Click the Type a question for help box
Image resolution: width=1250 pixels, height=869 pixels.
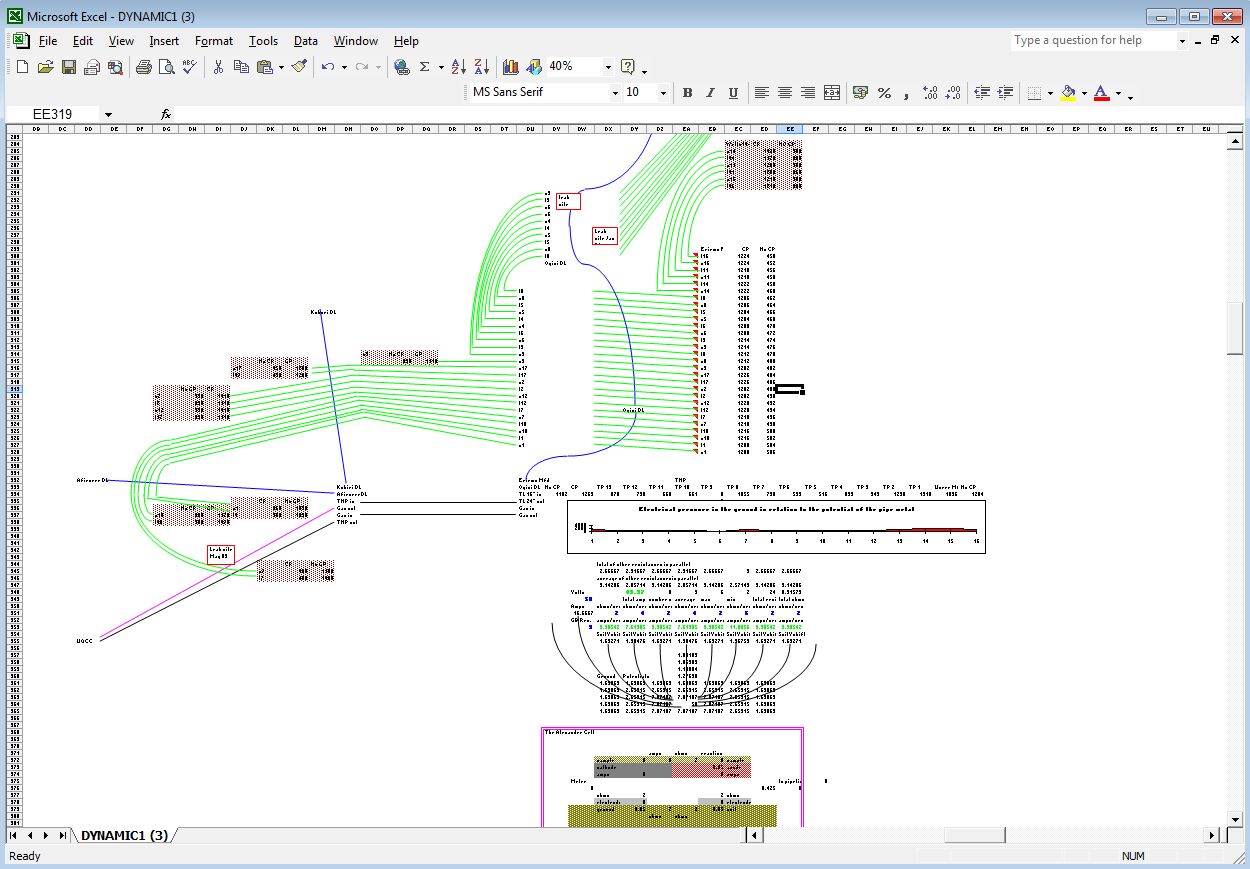1092,41
